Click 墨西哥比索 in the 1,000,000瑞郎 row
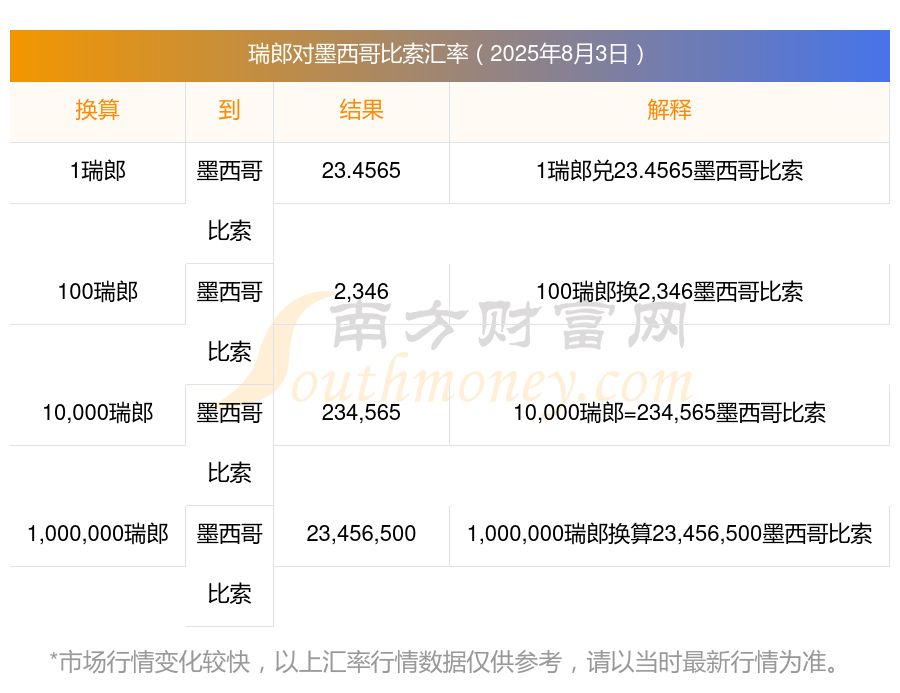Screen dimensions: 900x693 (229, 564)
